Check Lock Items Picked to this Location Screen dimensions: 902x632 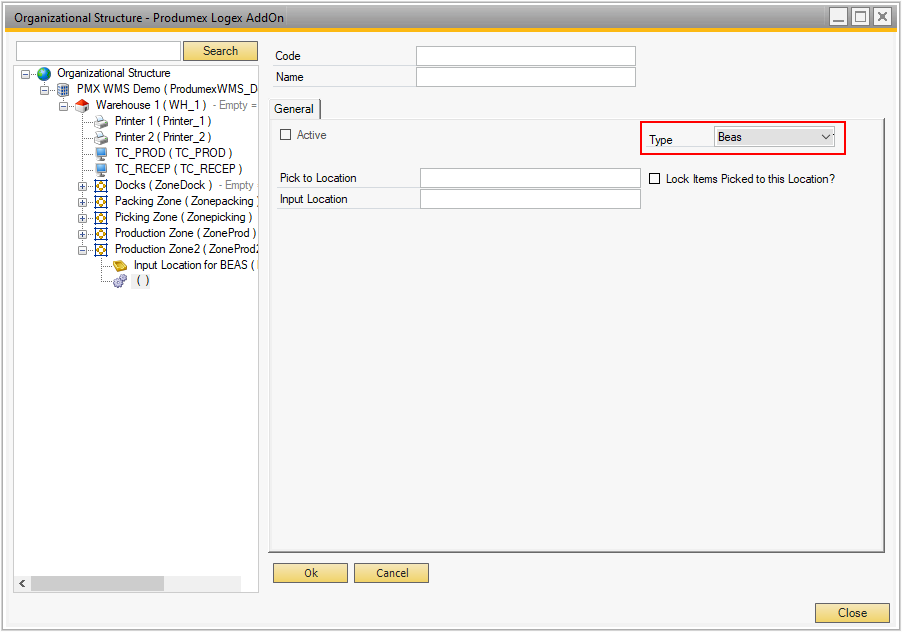click(655, 179)
